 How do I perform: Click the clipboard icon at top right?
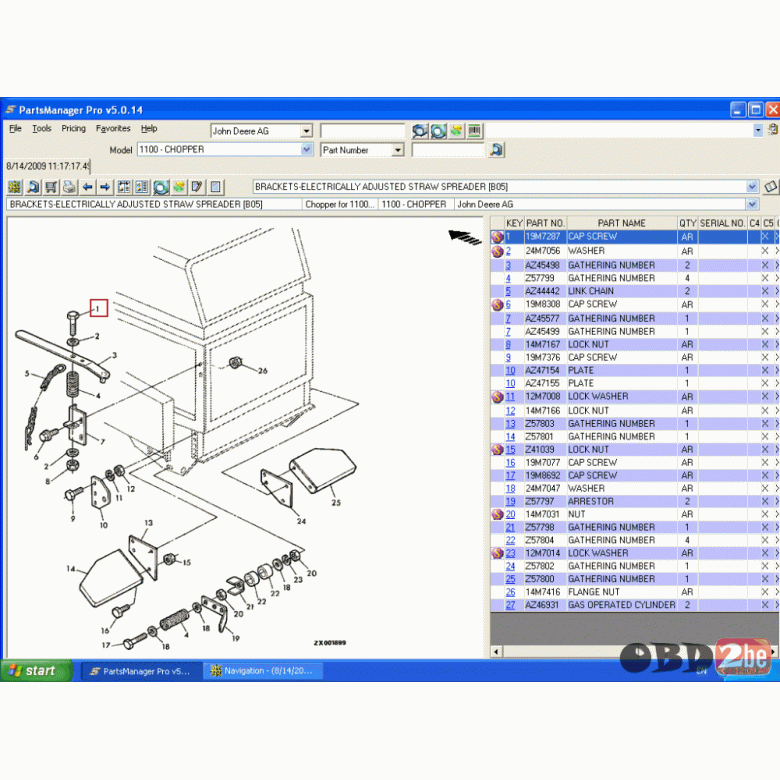773,130
